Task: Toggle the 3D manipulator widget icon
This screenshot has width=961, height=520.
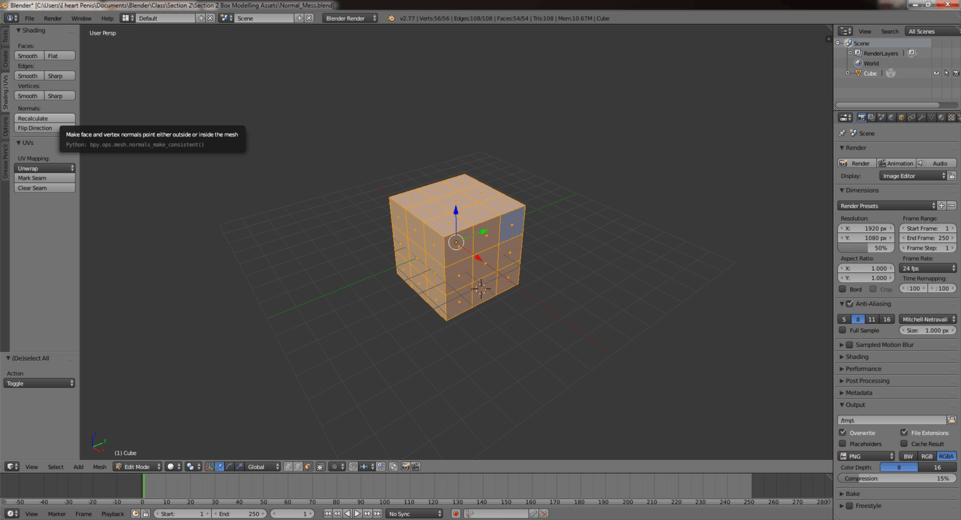Action: [209, 467]
